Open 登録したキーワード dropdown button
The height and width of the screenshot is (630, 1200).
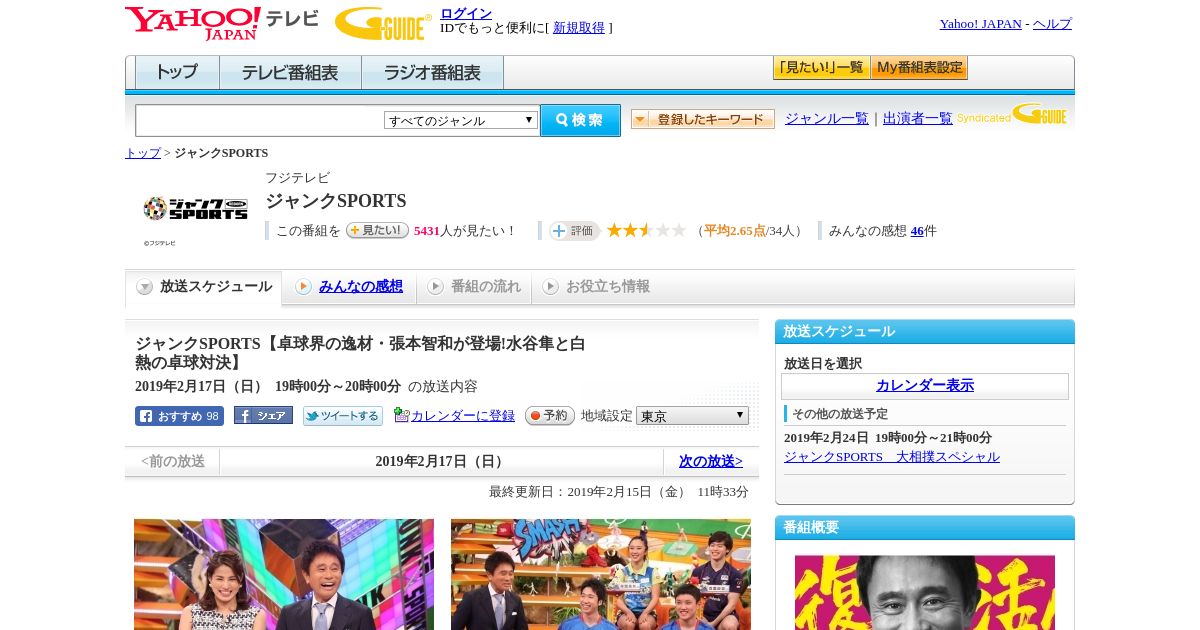click(702, 119)
